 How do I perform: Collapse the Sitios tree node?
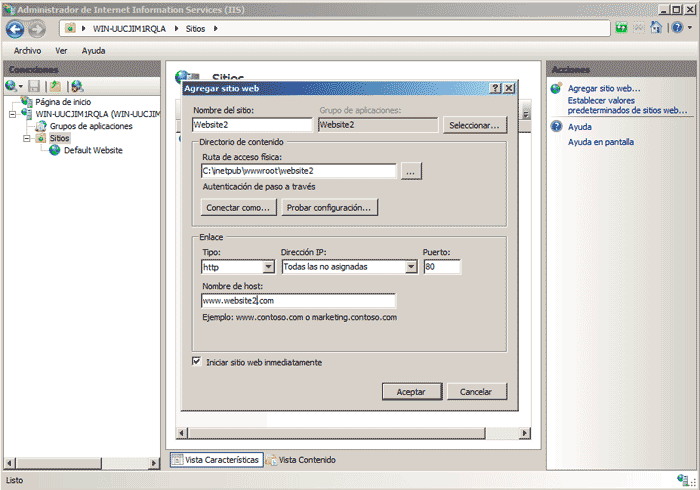[27, 139]
